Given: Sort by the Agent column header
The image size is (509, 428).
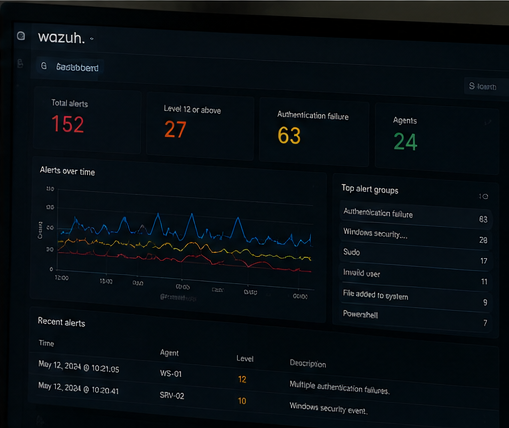Looking at the screenshot, I should [x=169, y=353].
